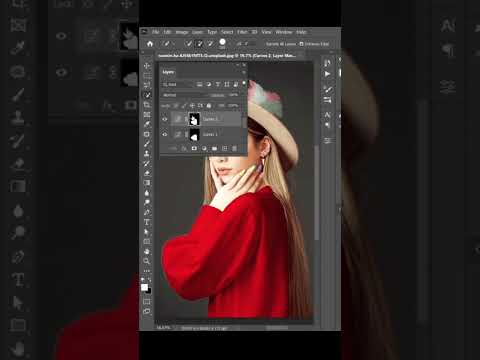Open the Filter menu

pos(242,32)
